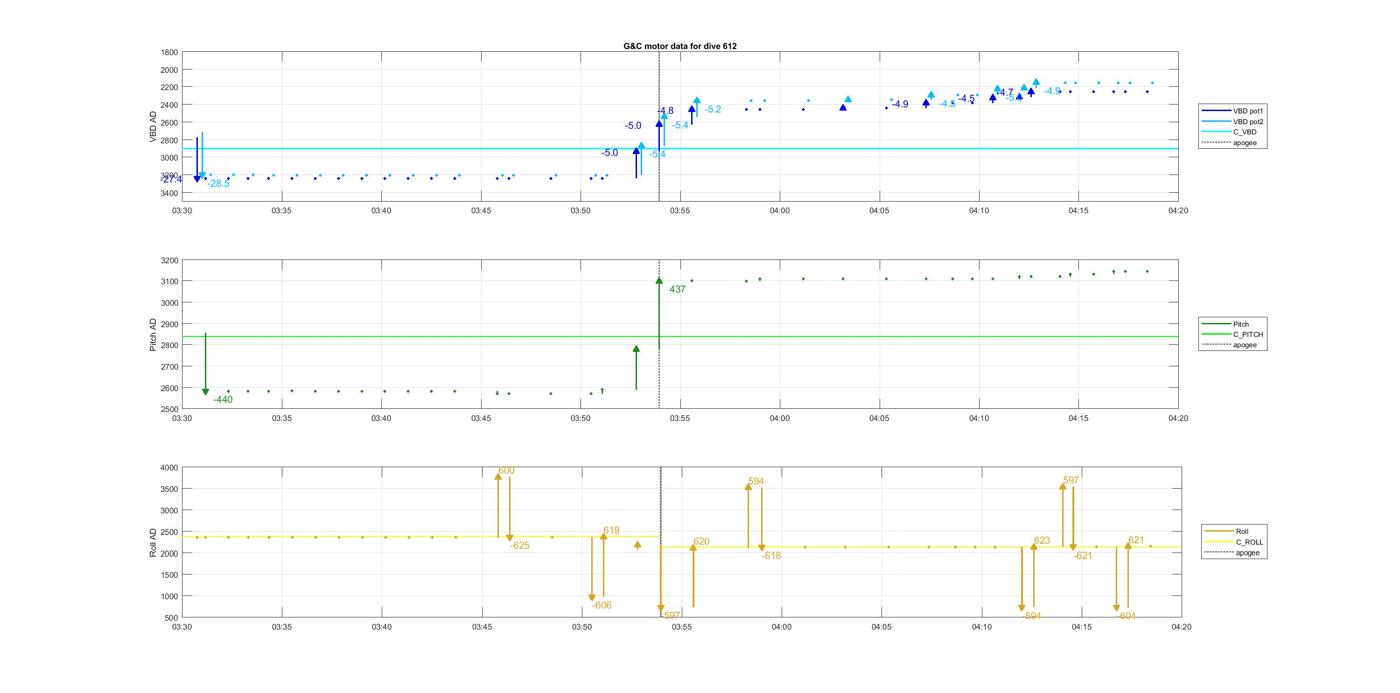Click the '619' roll data label
The height and width of the screenshot is (693, 1400).
click(x=611, y=531)
